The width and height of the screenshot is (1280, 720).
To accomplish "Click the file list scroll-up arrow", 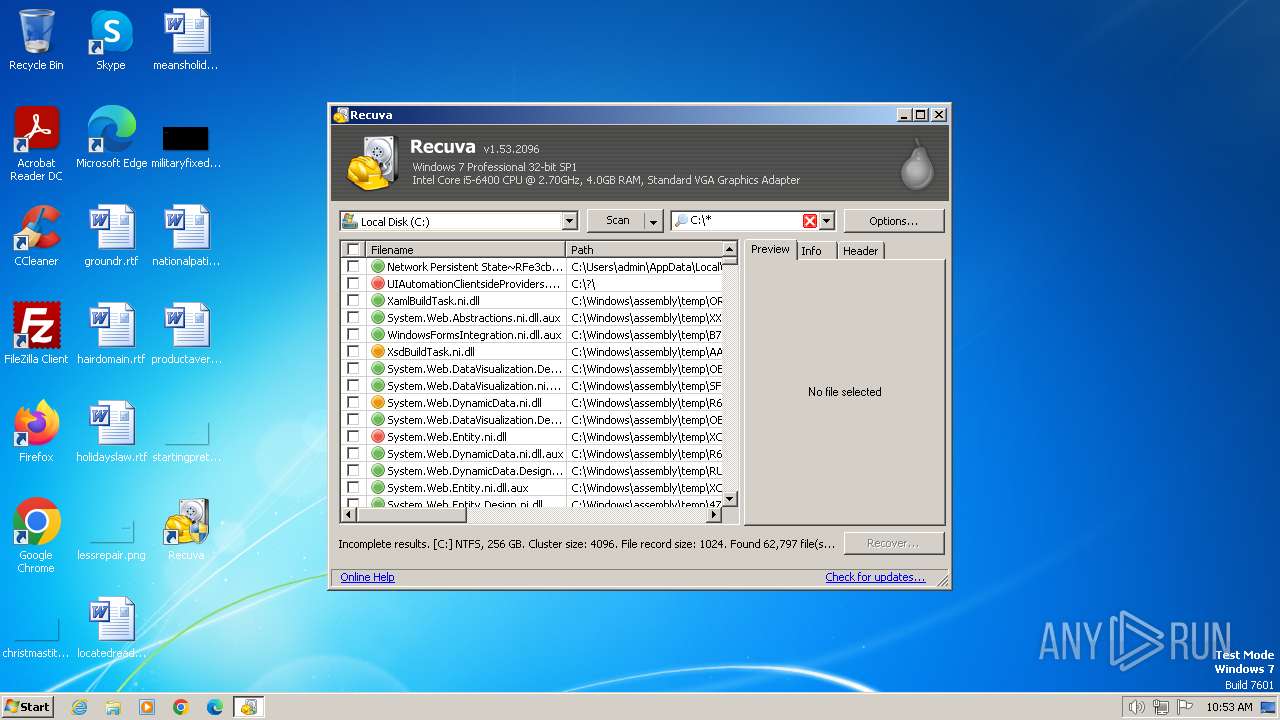I will (730, 249).
